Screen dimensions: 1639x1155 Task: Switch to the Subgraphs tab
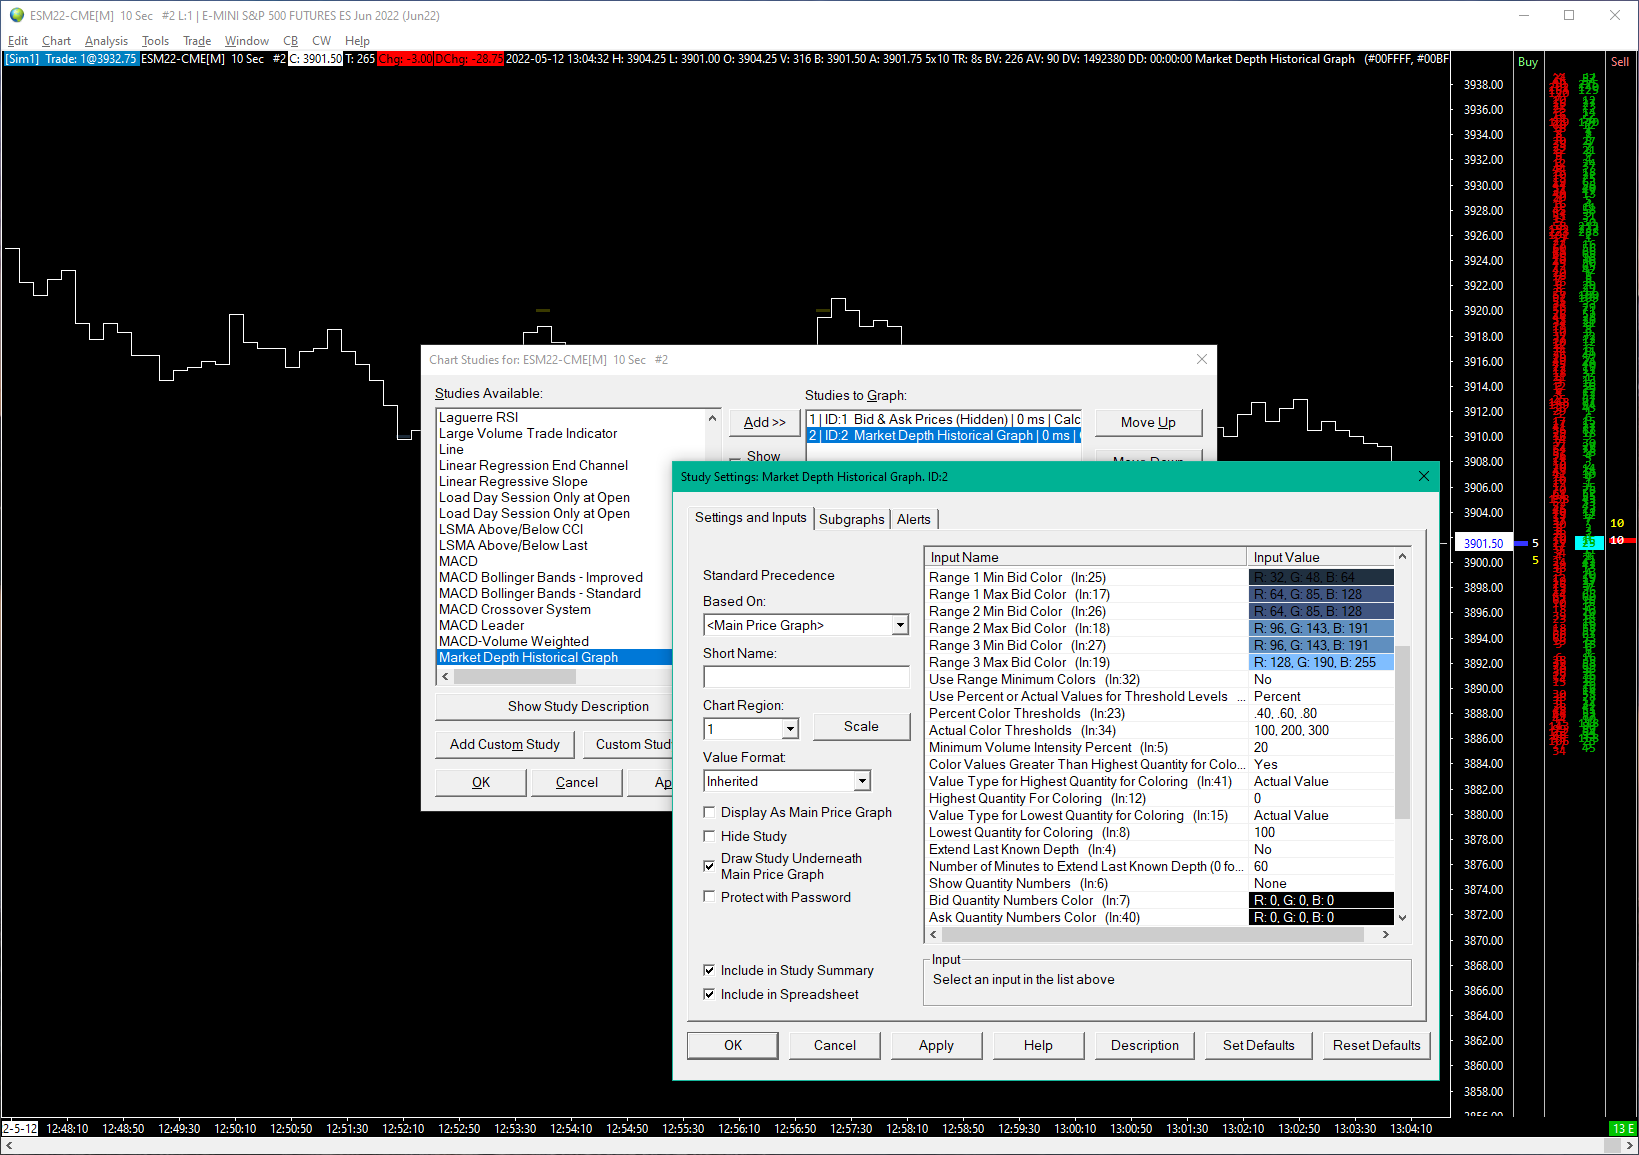click(852, 519)
